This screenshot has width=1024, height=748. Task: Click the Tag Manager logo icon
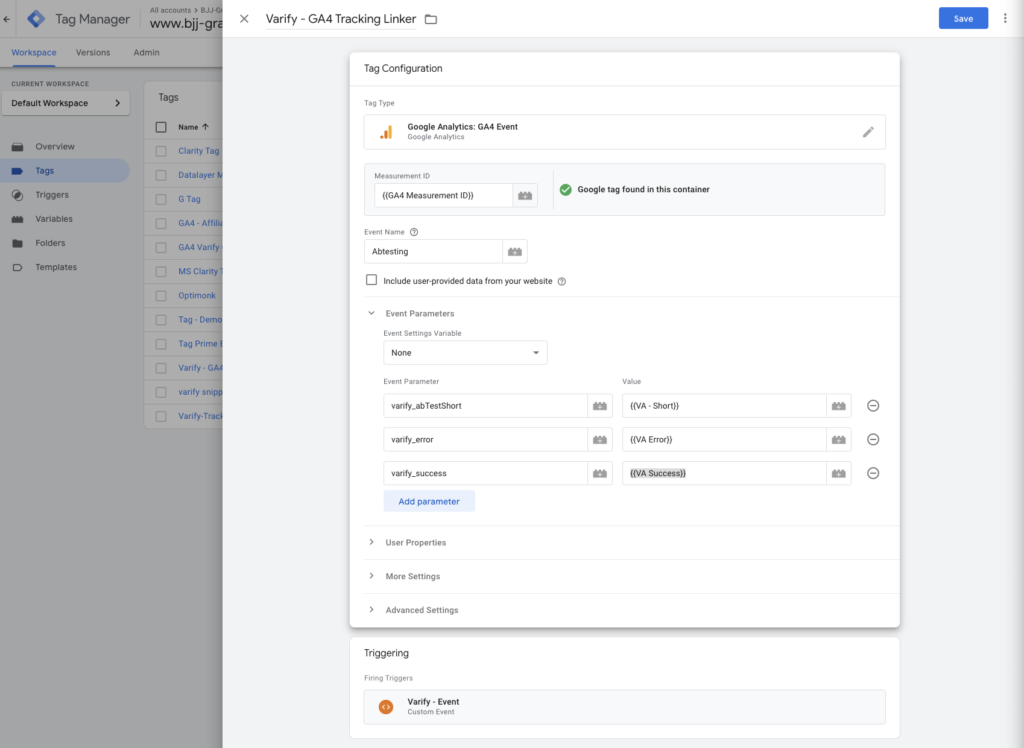(x=36, y=19)
